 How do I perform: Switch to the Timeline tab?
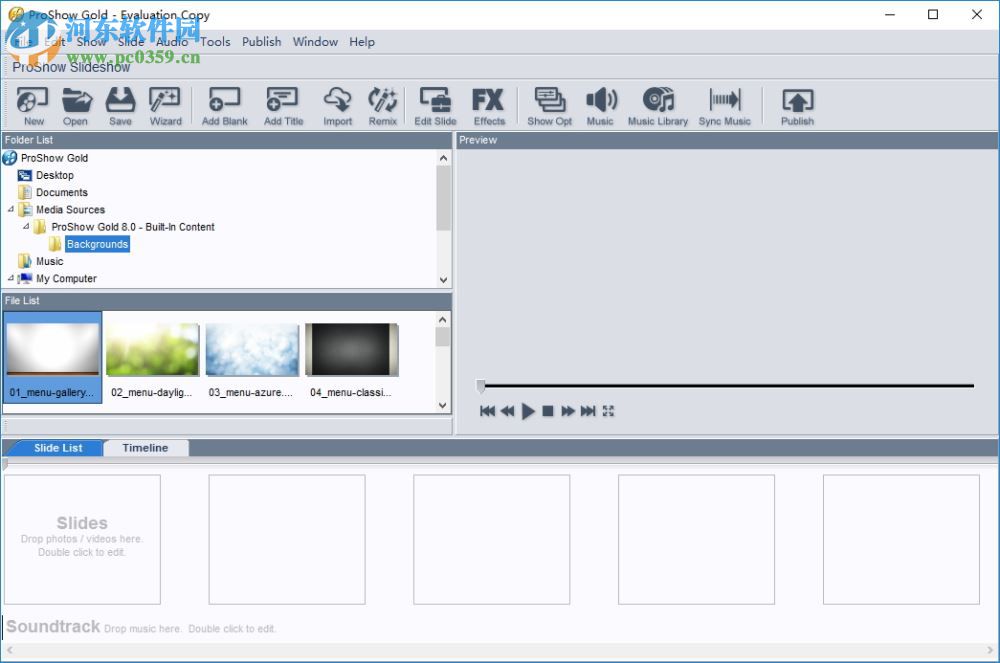point(146,447)
